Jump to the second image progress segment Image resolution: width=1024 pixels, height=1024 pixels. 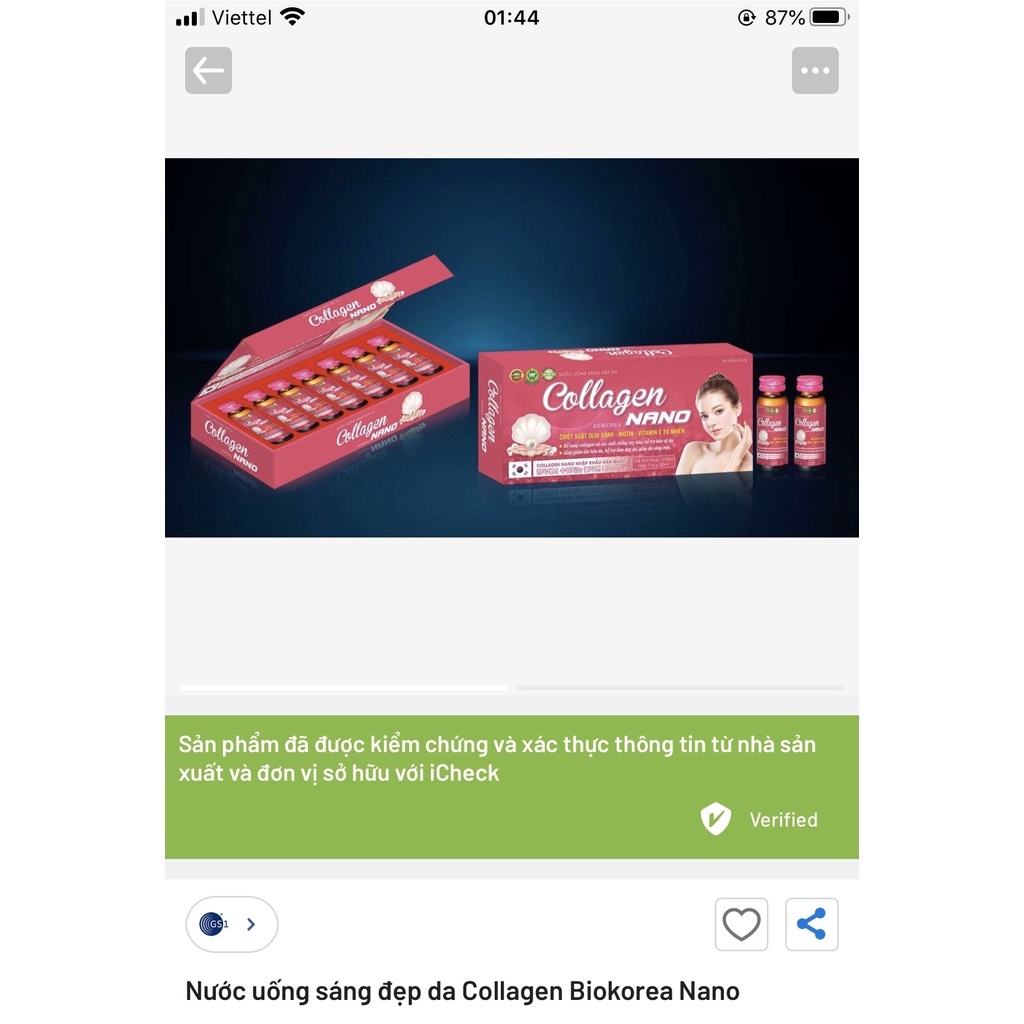point(680,688)
